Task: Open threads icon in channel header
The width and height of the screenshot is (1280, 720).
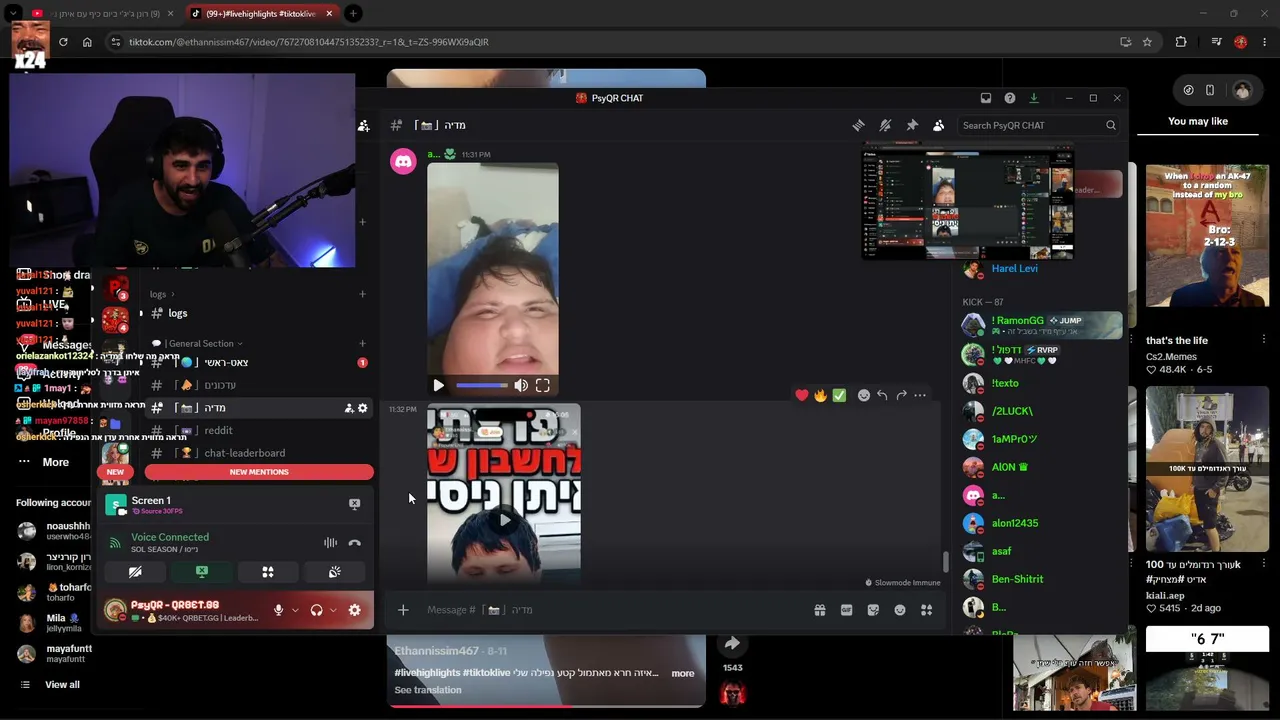Action: 858,125
